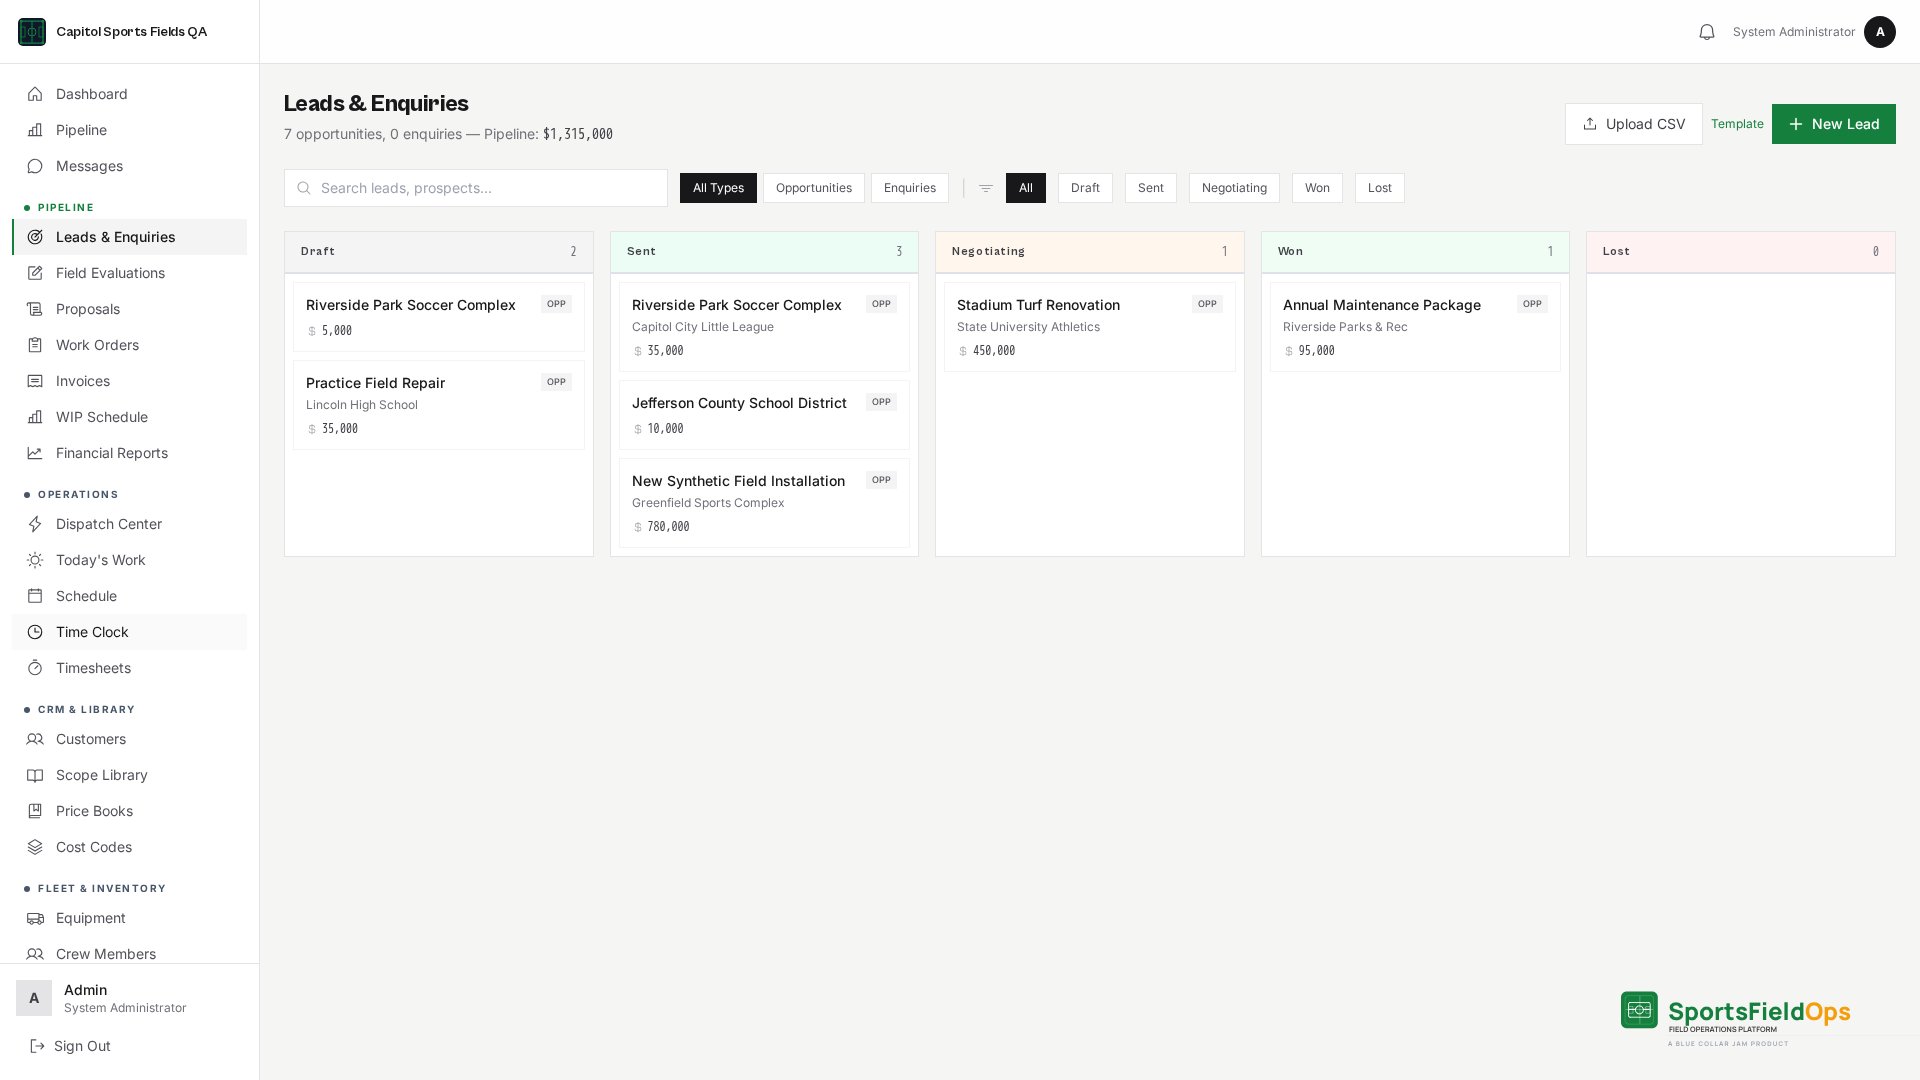1920x1080 pixels.
Task: Click the $780,000 amount value
Action: (x=668, y=527)
